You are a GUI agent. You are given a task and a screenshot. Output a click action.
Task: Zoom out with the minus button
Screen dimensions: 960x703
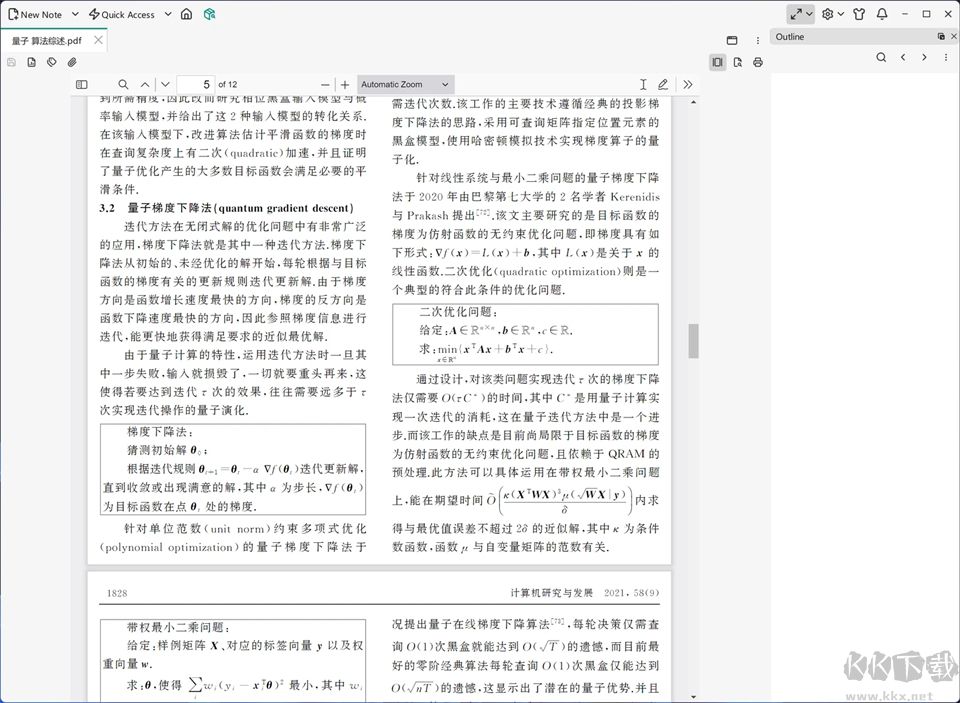(x=325, y=85)
